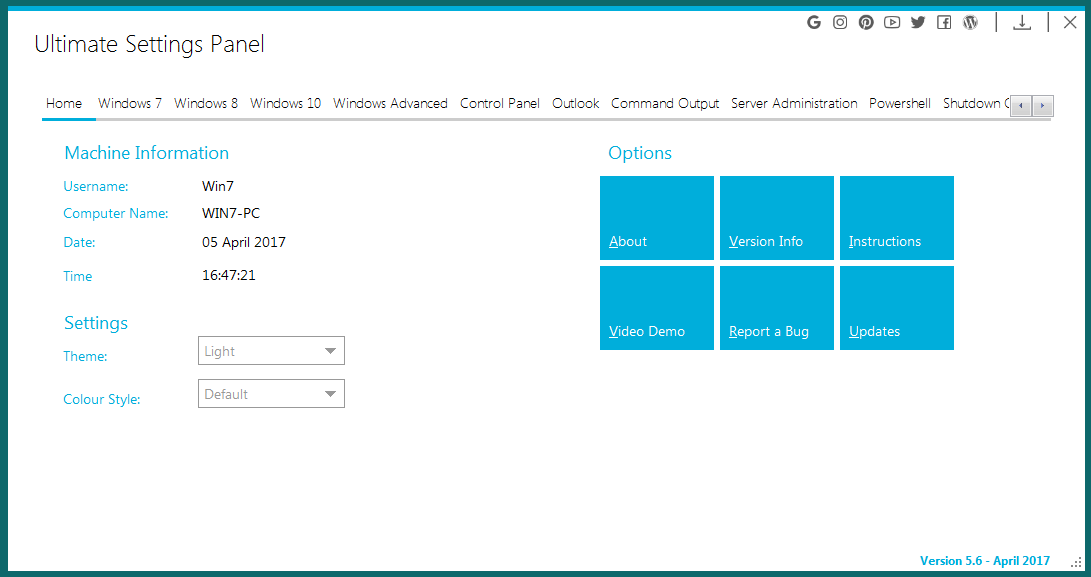Click the YouTube icon
This screenshot has width=1091, height=577.
tap(892, 23)
